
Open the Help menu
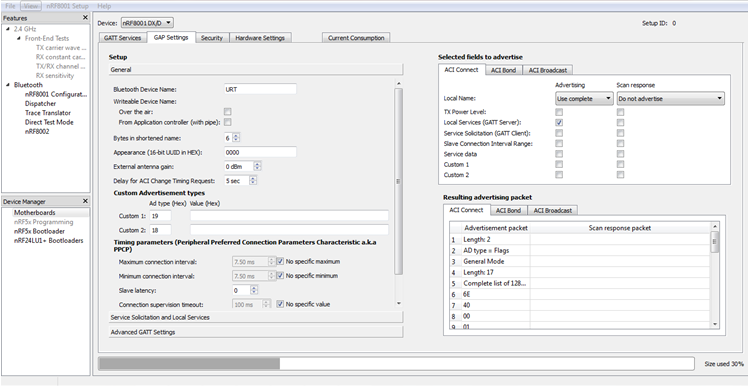pyautogui.click(x=104, y=6)
